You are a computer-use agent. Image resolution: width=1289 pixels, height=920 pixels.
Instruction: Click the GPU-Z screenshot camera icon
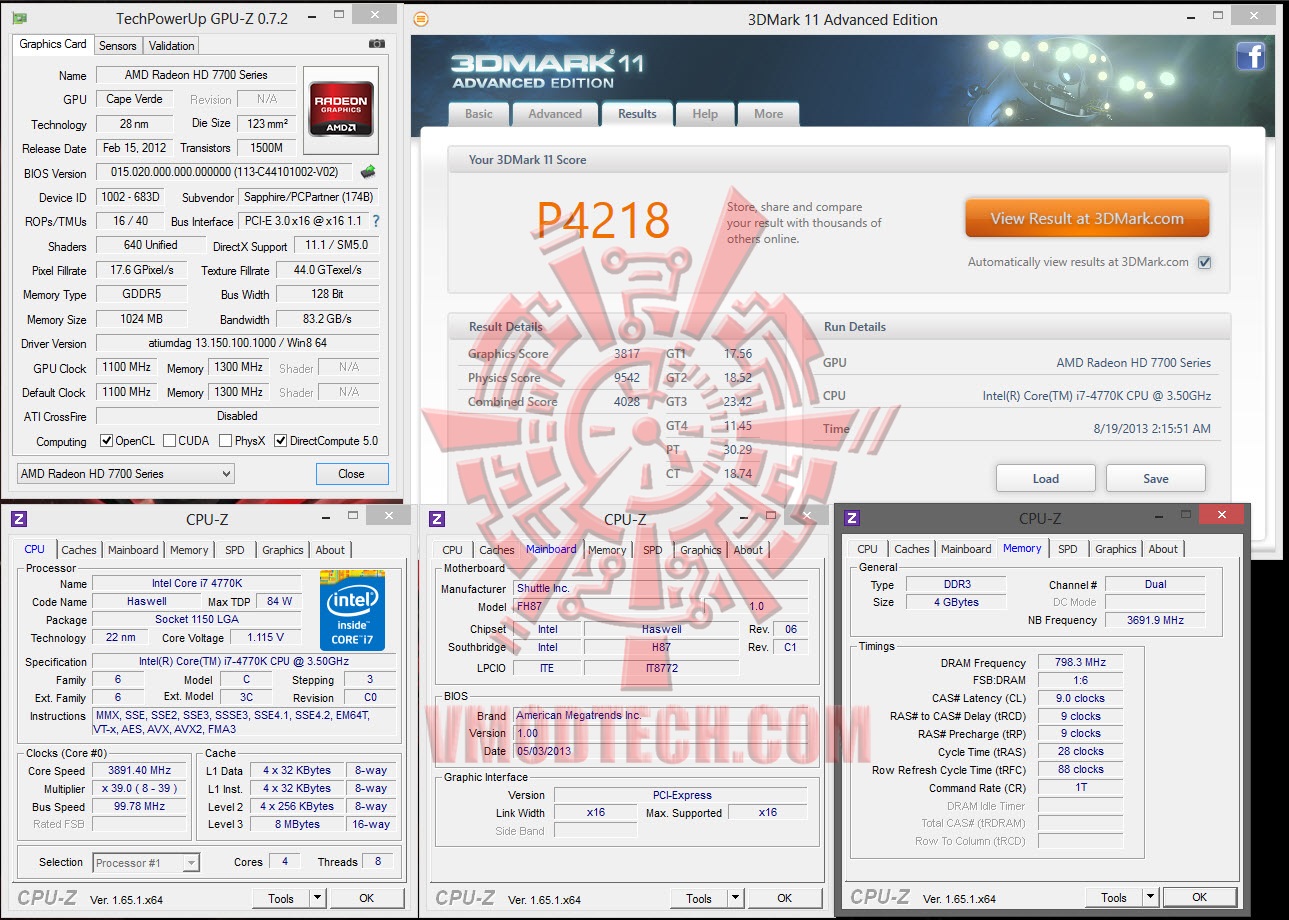pyautogui.click(x=376, y=44)
